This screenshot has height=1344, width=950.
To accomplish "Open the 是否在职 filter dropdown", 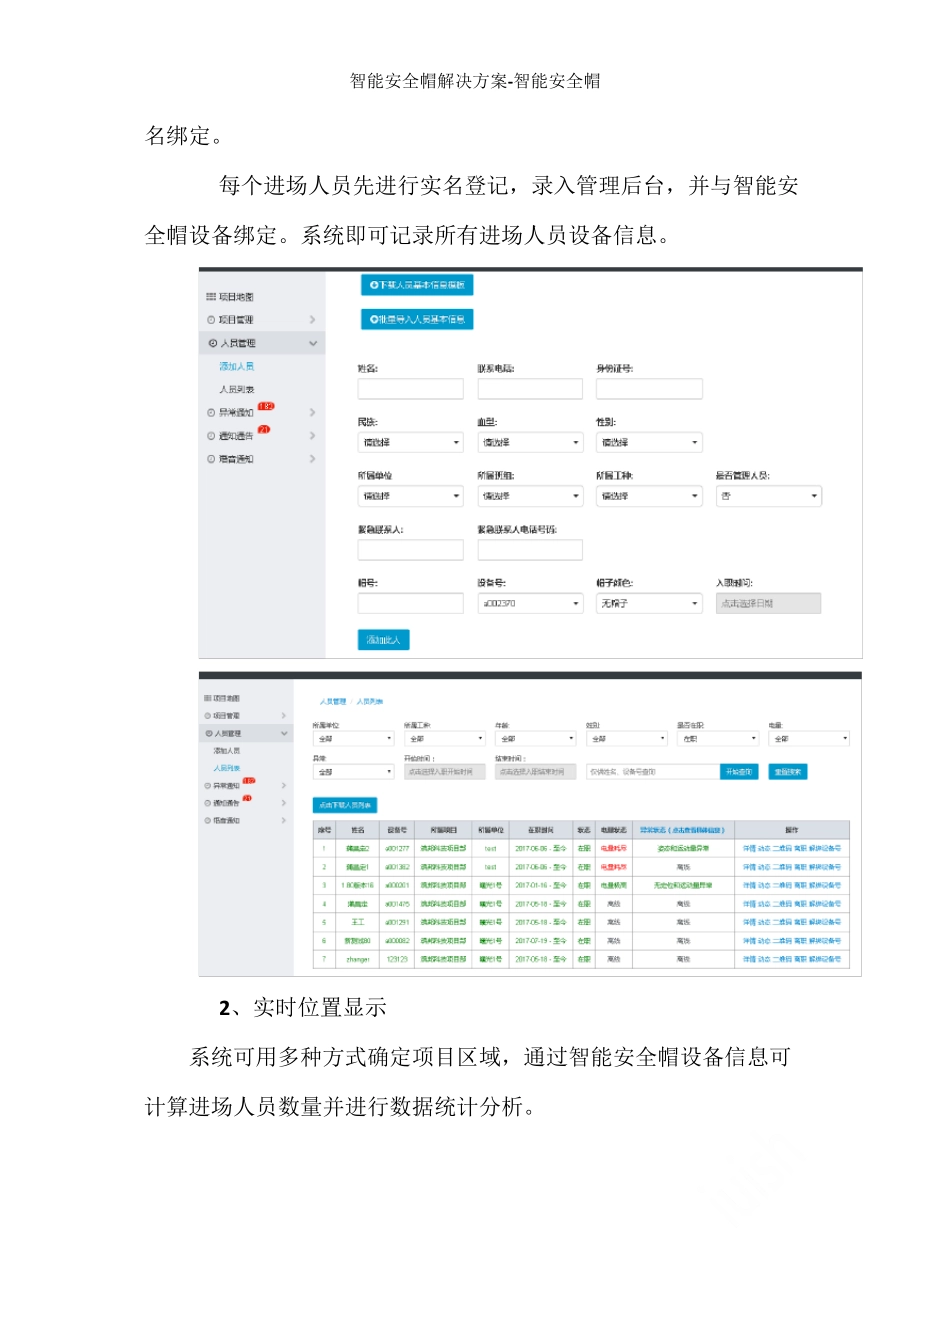I will [718, 739].
